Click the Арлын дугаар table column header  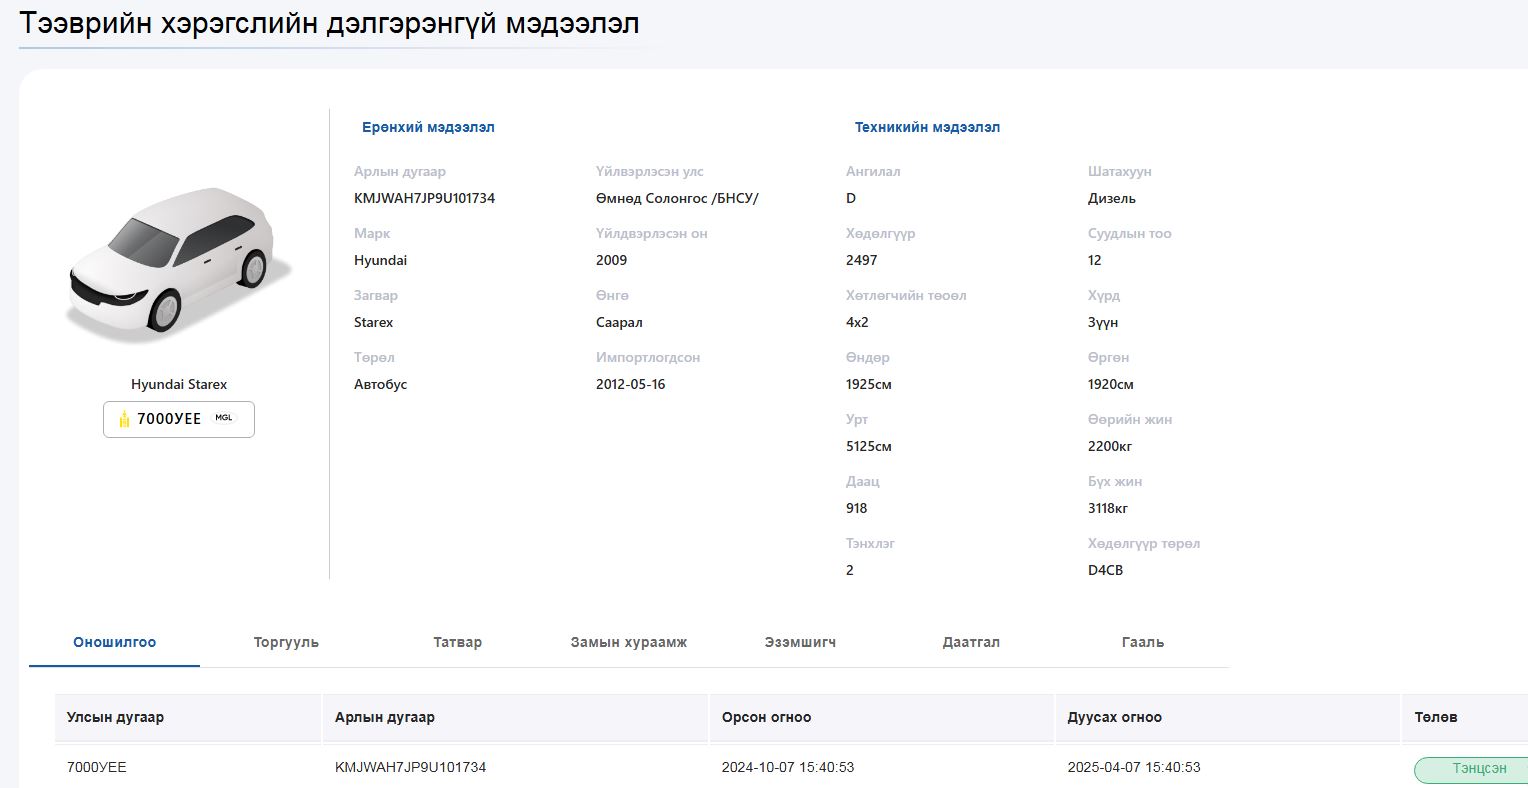(x=385, y=717)
